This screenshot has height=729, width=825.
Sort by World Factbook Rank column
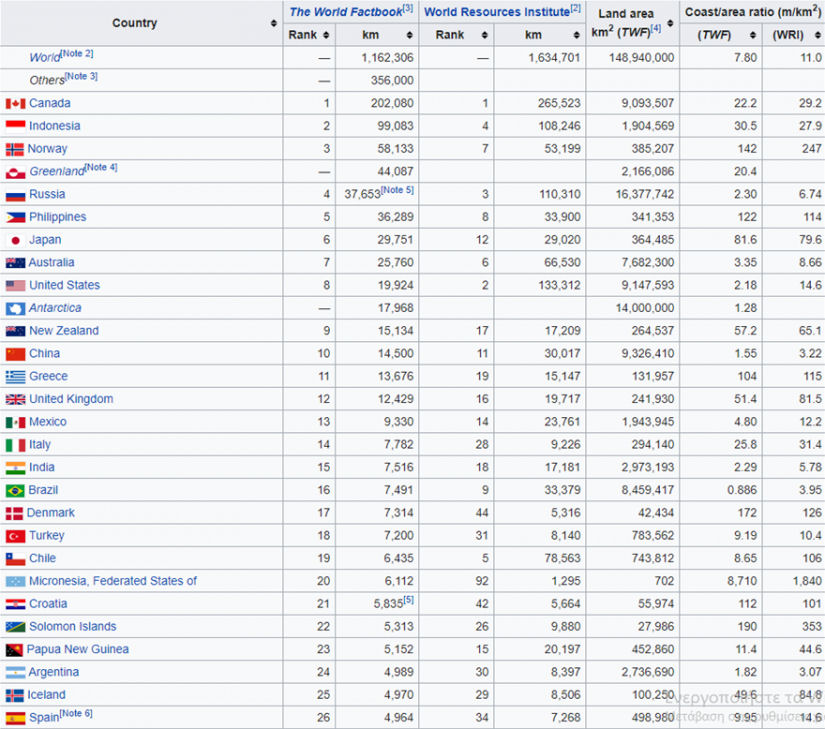tap(324, 35)
